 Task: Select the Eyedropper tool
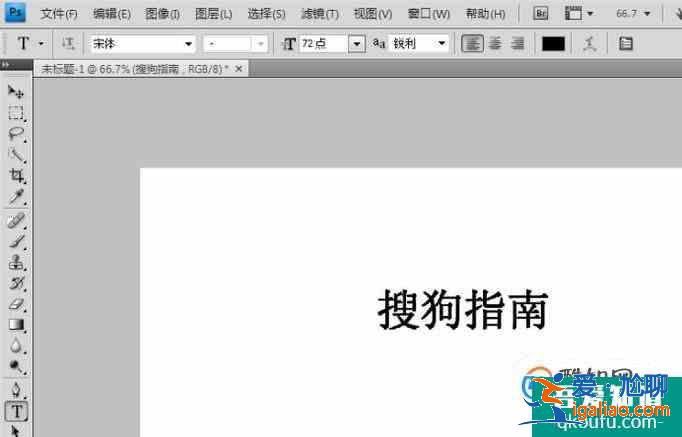[16, 197]
